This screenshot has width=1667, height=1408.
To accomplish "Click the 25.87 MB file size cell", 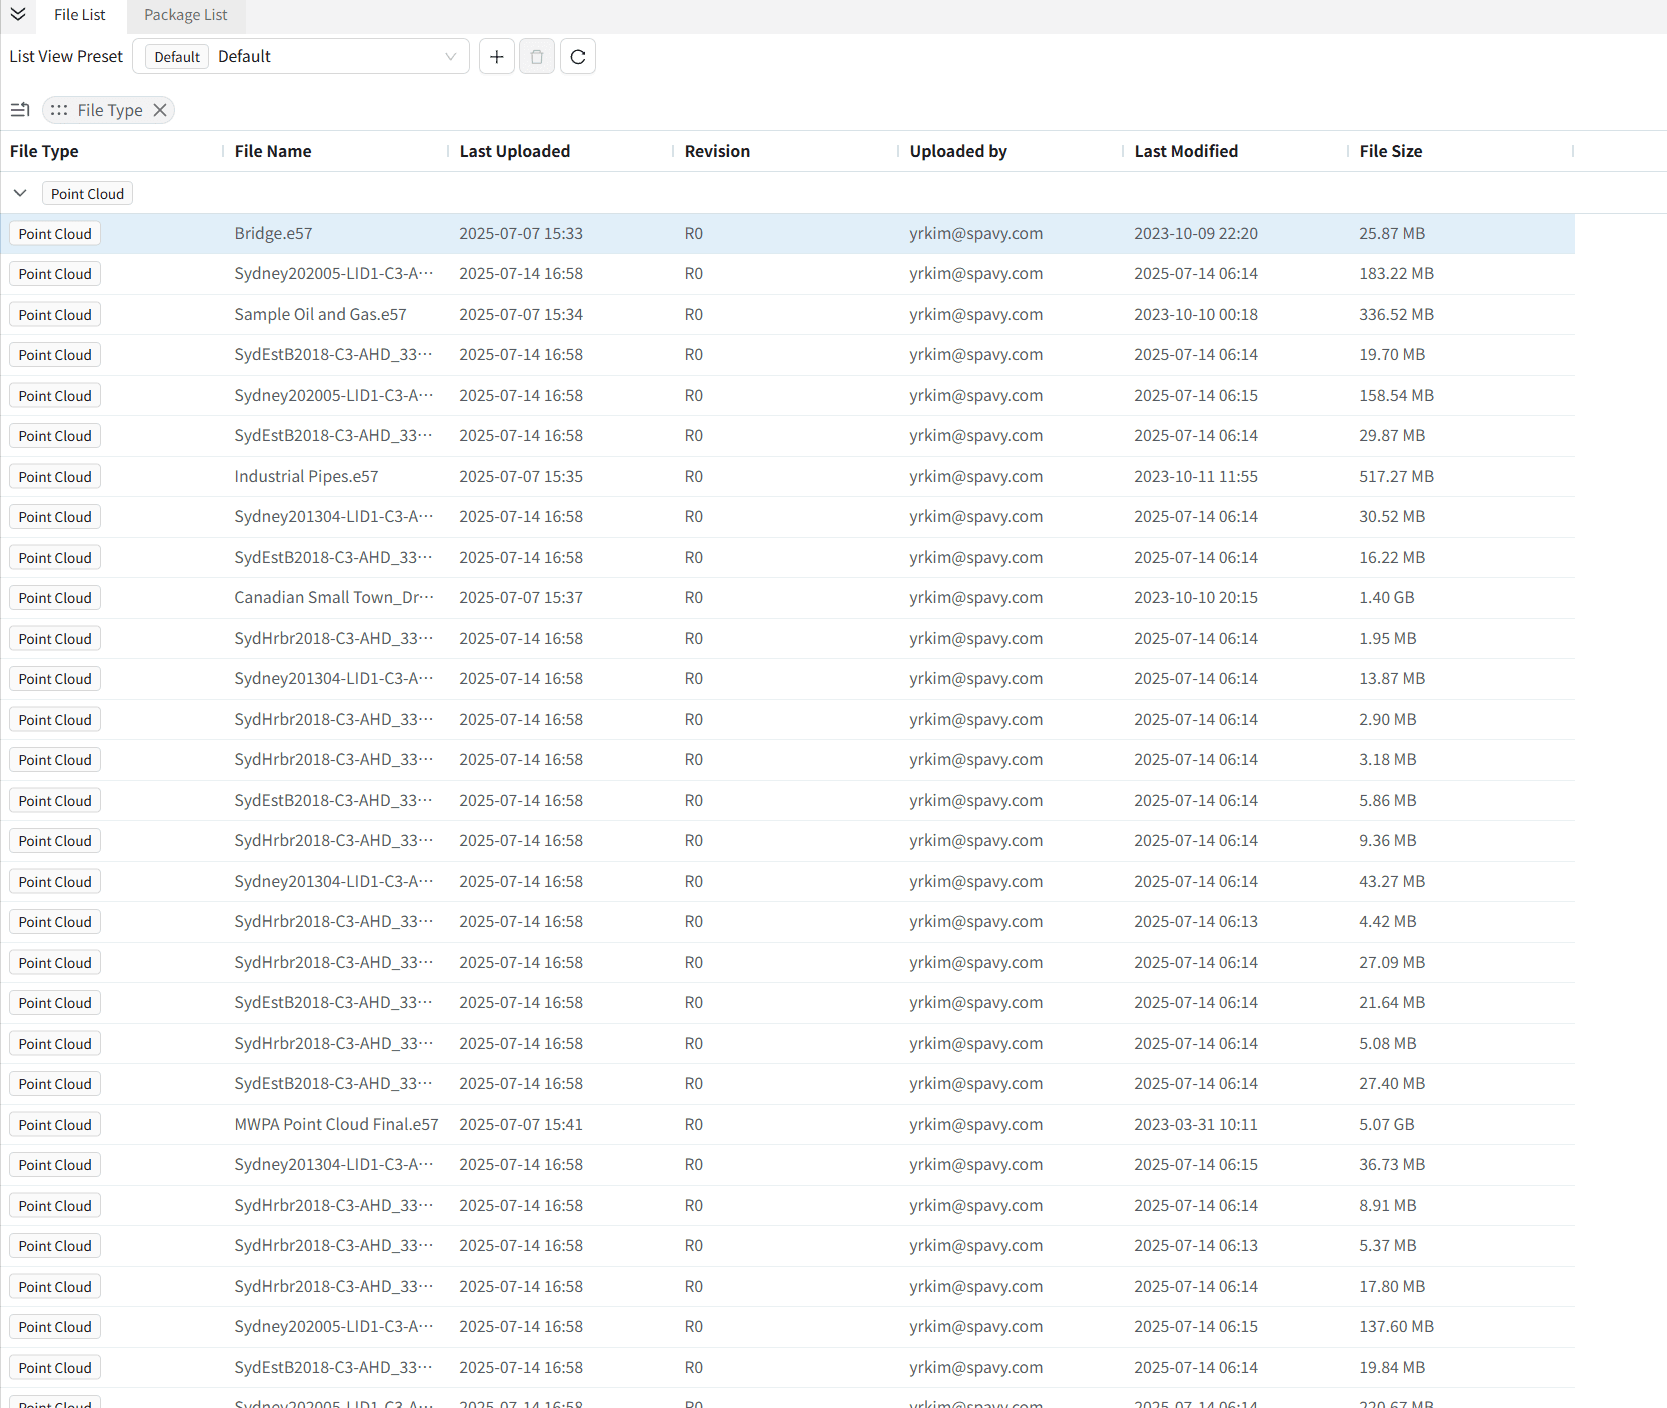I will click(1392, 233).
